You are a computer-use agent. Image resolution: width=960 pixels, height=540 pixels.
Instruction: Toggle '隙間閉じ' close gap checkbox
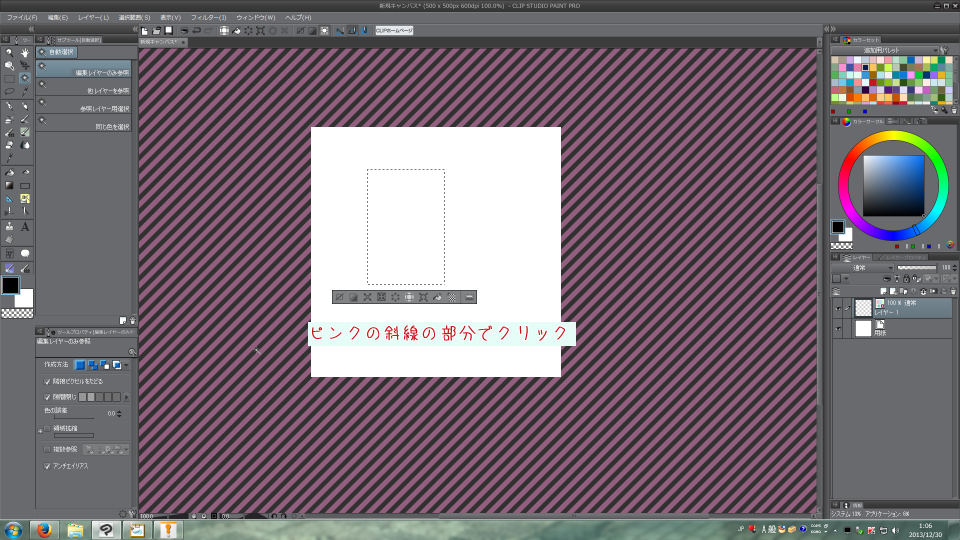[x=47, y=397]
